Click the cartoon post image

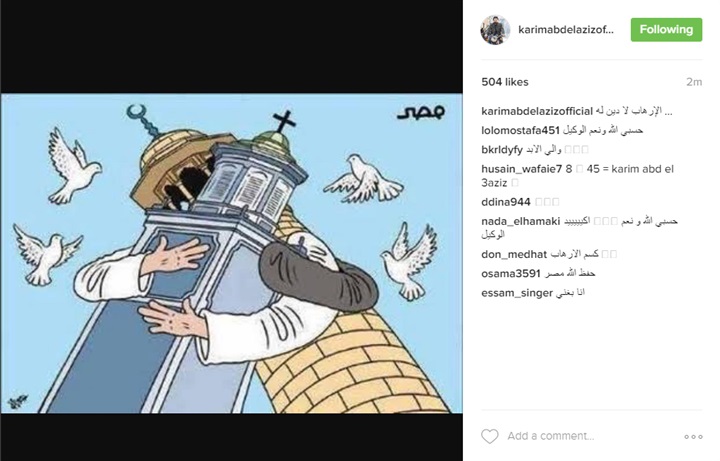pos(231,253)
